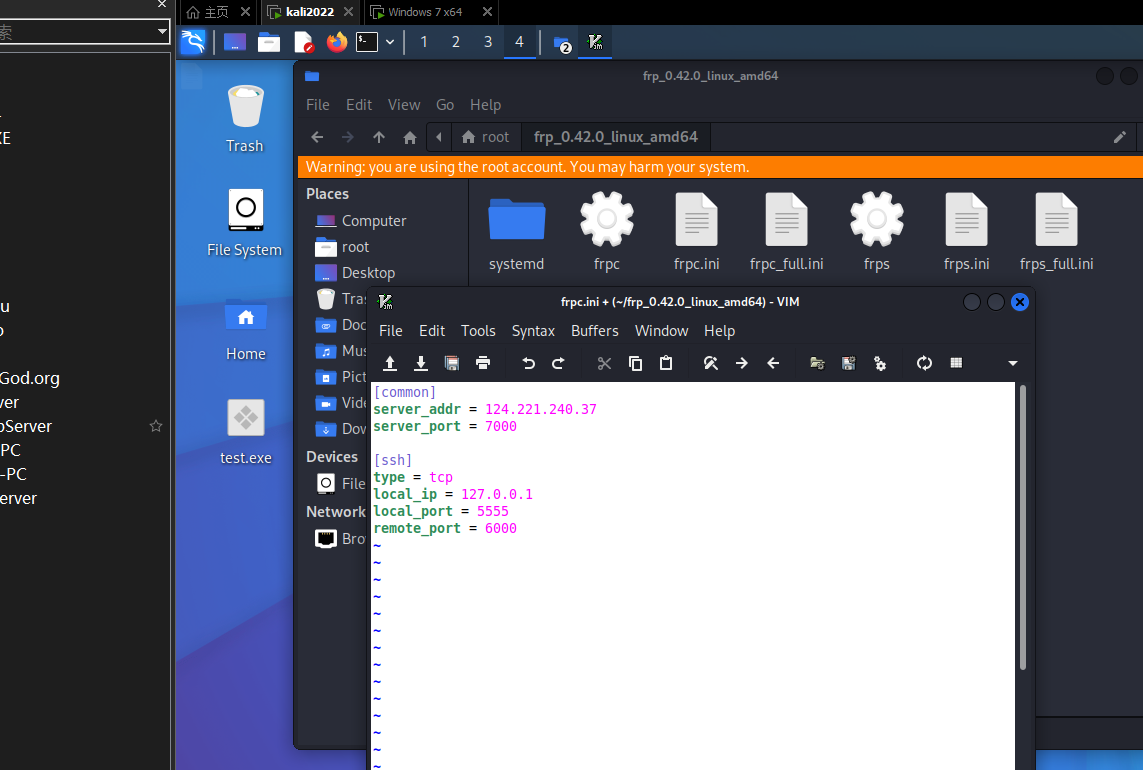Open the VMware library search dropdown

[162, 31]
